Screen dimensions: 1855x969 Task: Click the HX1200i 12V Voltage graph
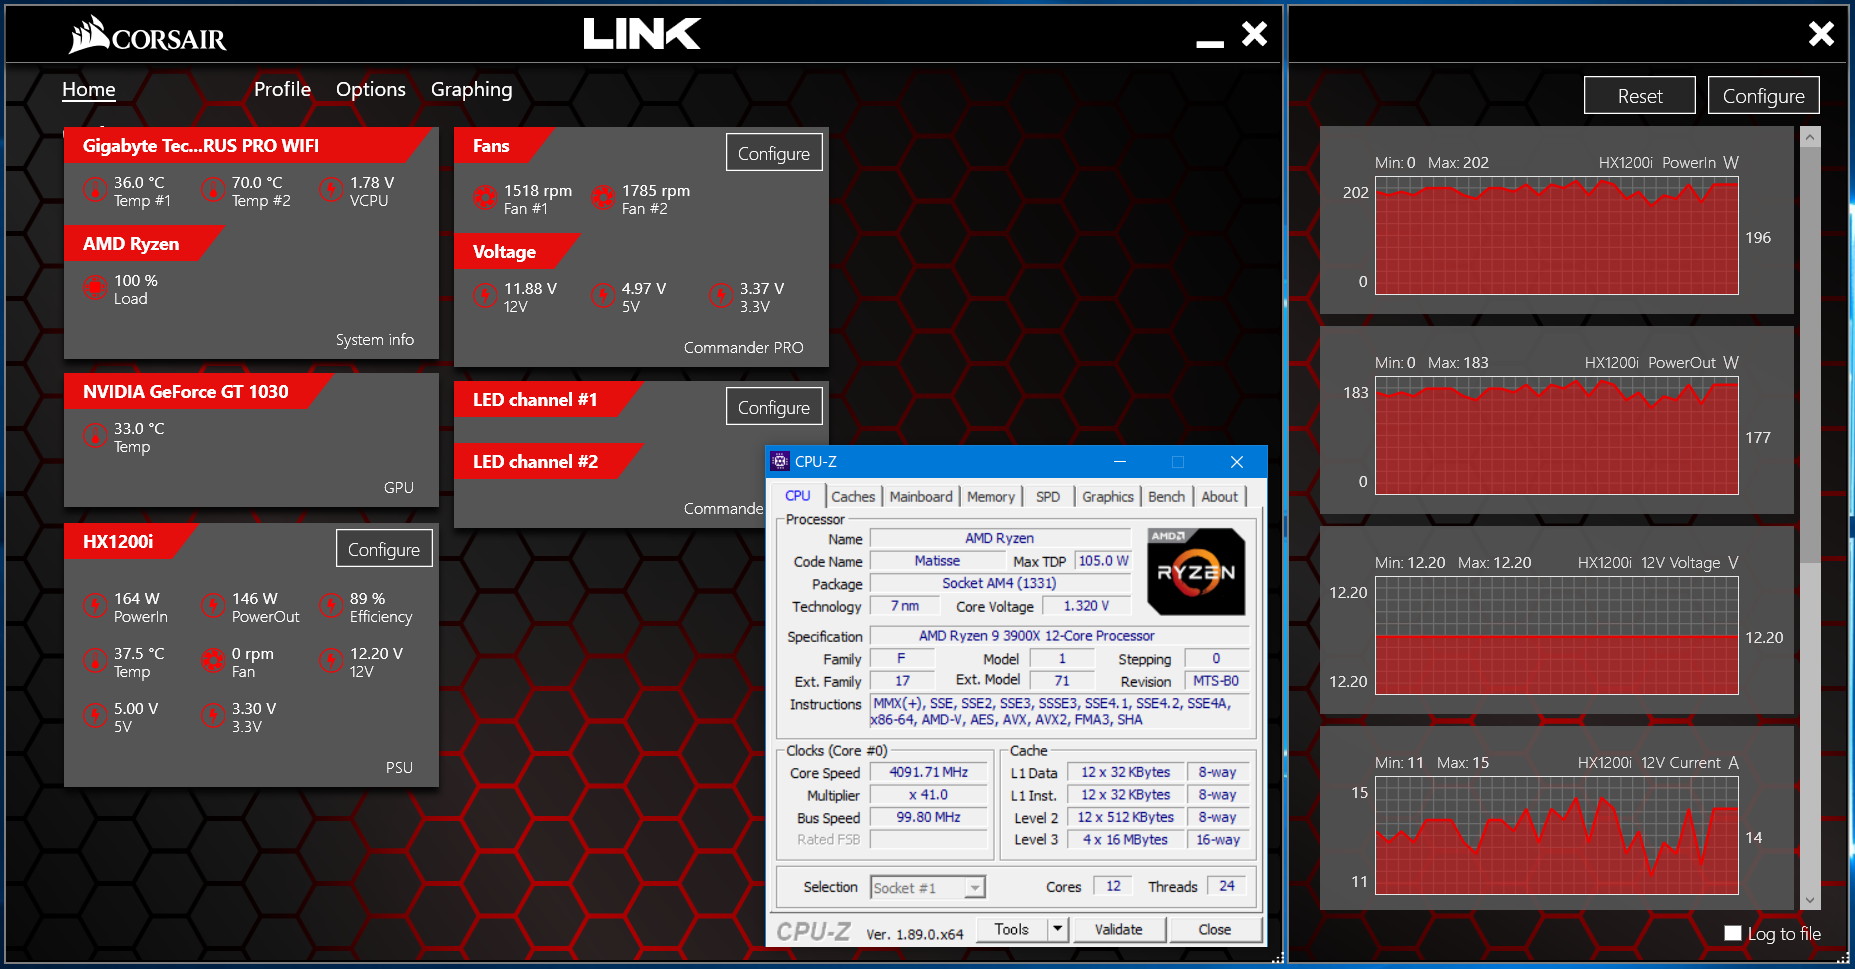tap(1556, 635)
